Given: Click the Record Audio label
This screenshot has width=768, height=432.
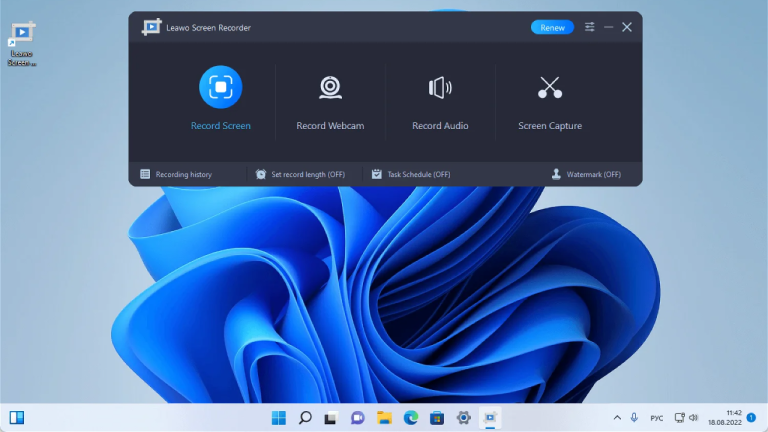Looking at the screenshot, I should click(x=440, y=126).
